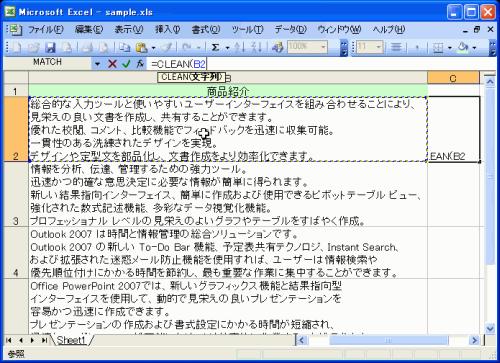Click cell starting with Office PowerPoint 2007では
This screenshot has height=363, width=500.
[228, 307]
